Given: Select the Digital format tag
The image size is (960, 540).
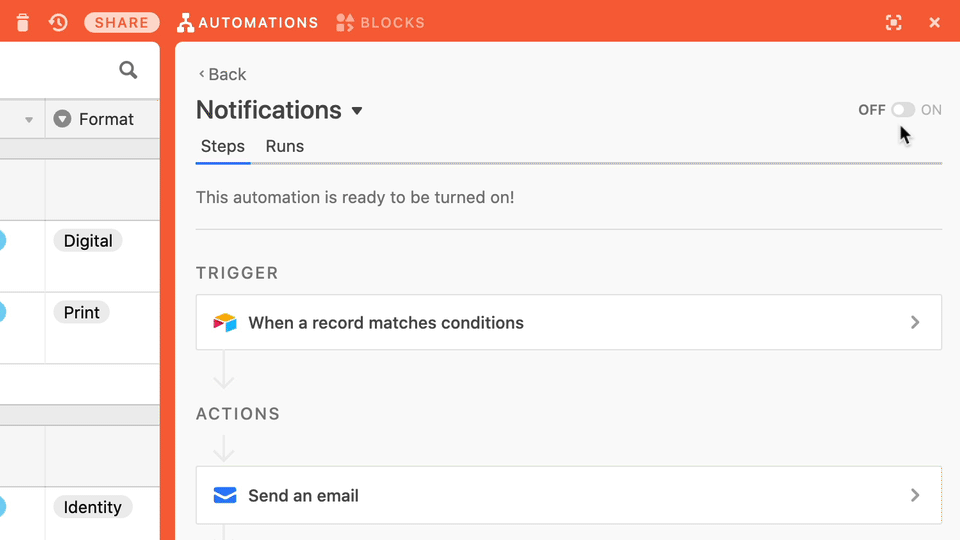Looking at the screenshot, I should [x=88, y=241].
